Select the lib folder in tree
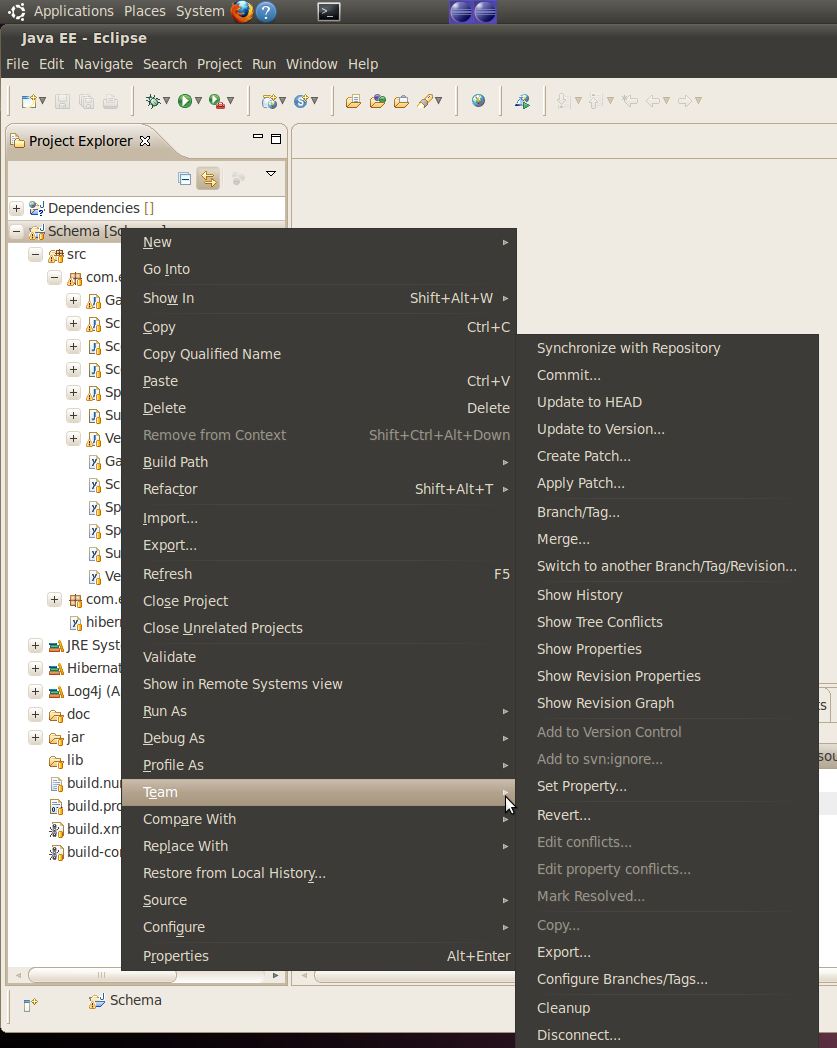The image size is (837, 1048). pos(75,761)
